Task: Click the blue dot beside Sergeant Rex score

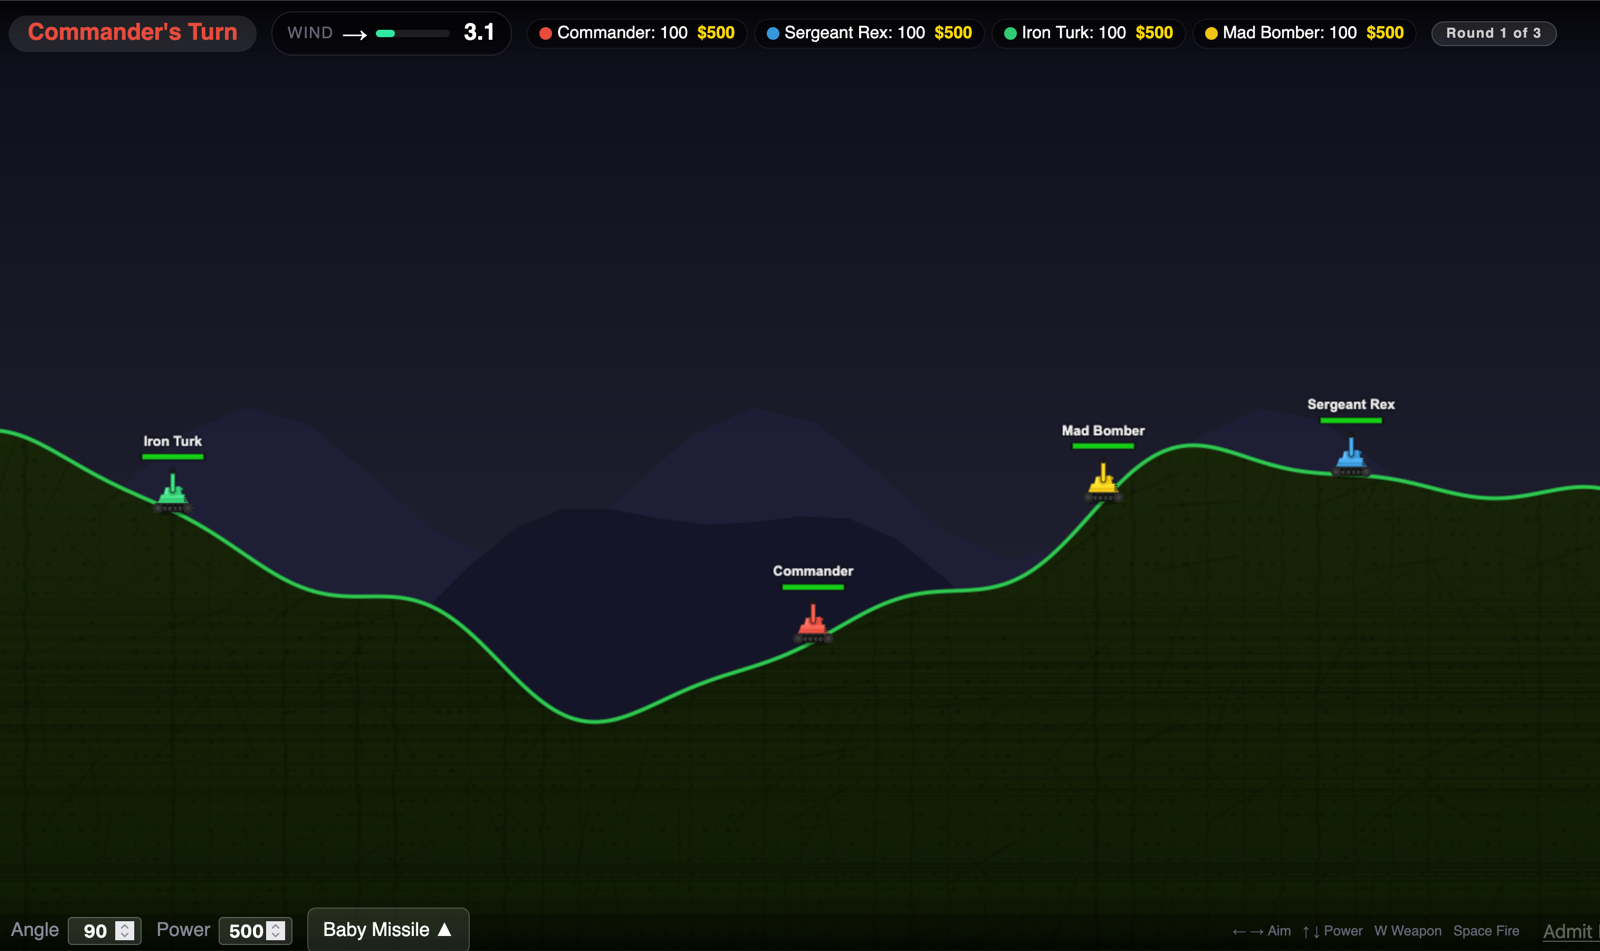Action: coord(773,33)
